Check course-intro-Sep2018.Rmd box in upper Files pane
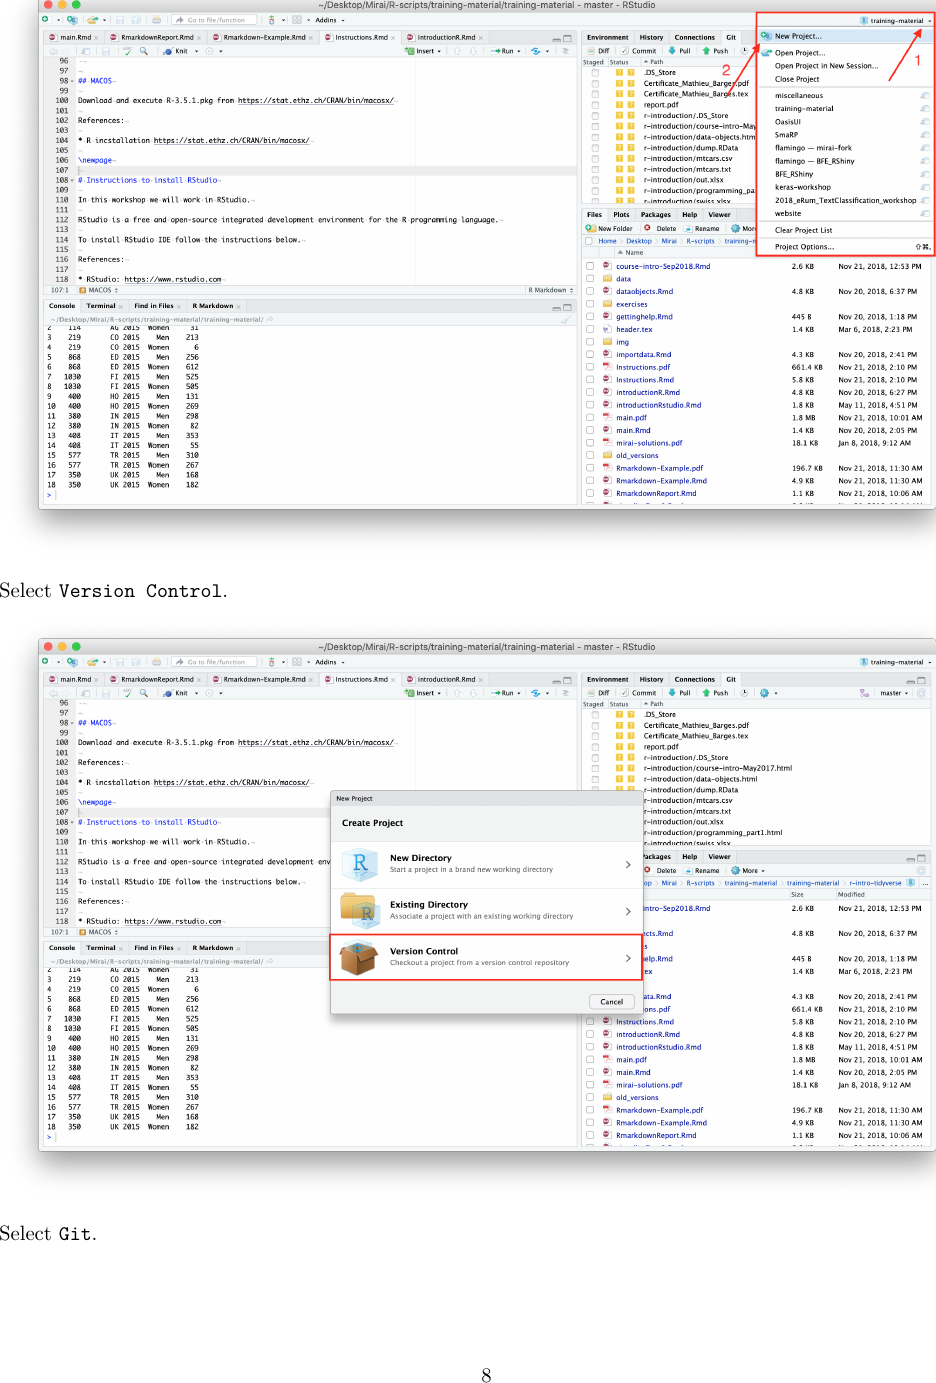The width and height of the screenshot is (936, 1383). click(x=590, y=266)
